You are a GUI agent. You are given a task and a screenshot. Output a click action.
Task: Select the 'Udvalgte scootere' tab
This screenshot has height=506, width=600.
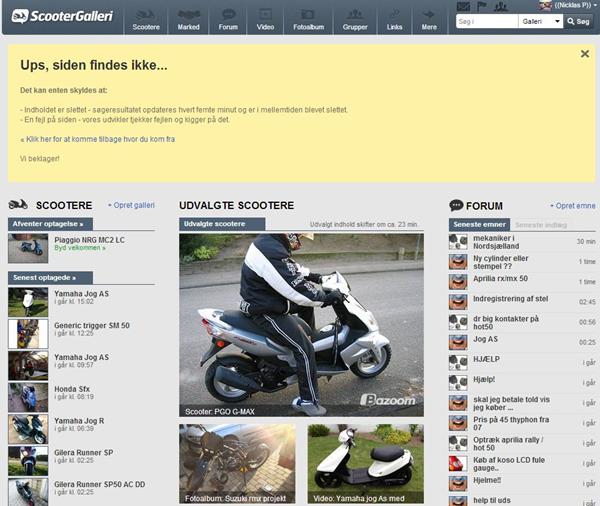(x=222, y=224)
